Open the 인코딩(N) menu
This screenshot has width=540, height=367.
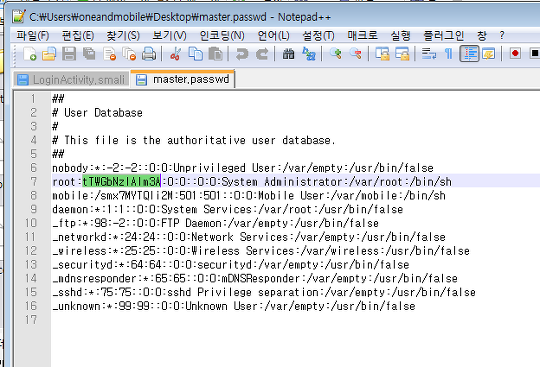tap(222, 35)
